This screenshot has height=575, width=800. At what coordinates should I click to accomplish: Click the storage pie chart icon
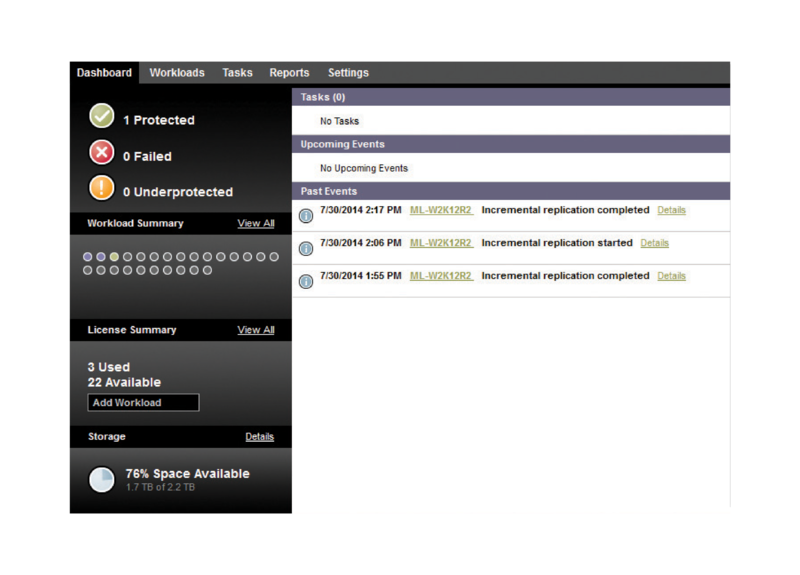pyautogui.click(x=102, y=480)
